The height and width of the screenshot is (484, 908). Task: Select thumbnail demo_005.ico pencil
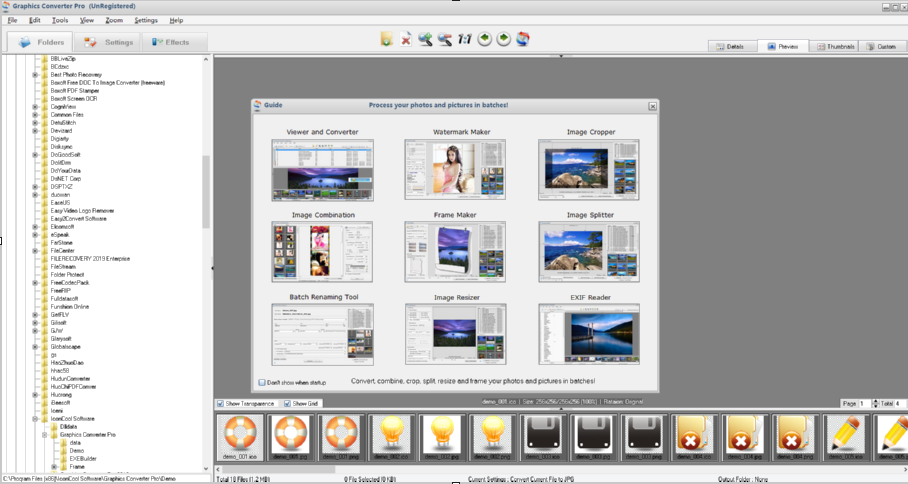[846, 437]
